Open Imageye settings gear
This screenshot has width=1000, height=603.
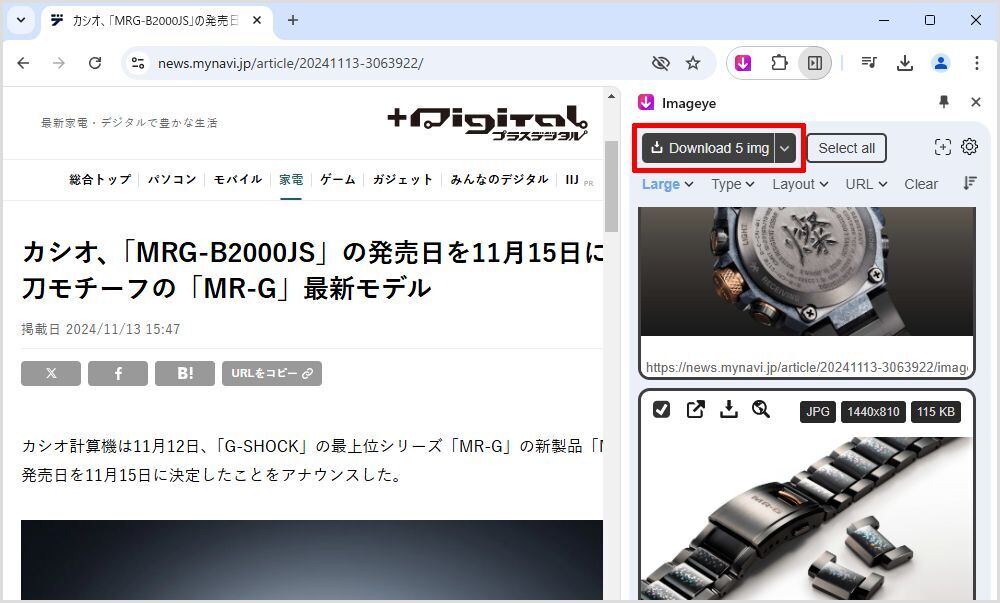(969, 147)
